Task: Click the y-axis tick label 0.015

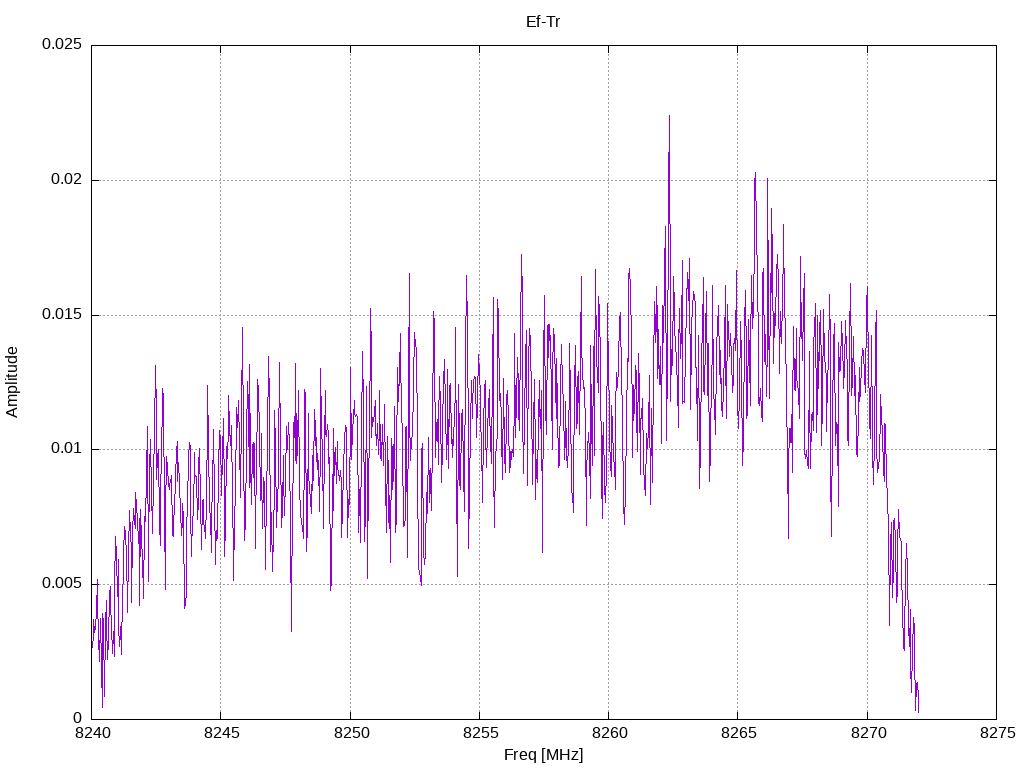Action: [62, 314]
